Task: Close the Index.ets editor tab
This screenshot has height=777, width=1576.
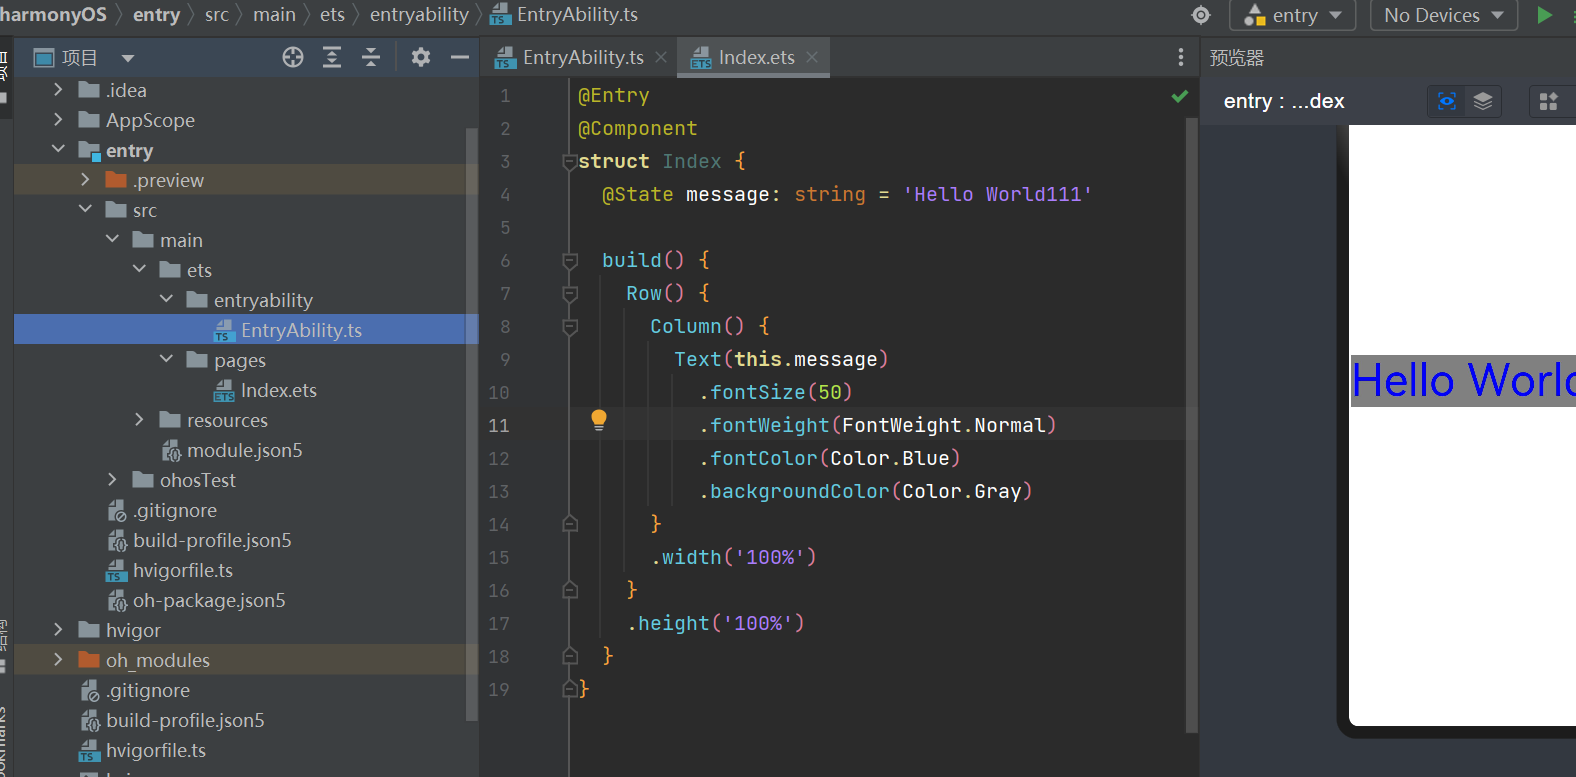Action: tap(812, 57)
